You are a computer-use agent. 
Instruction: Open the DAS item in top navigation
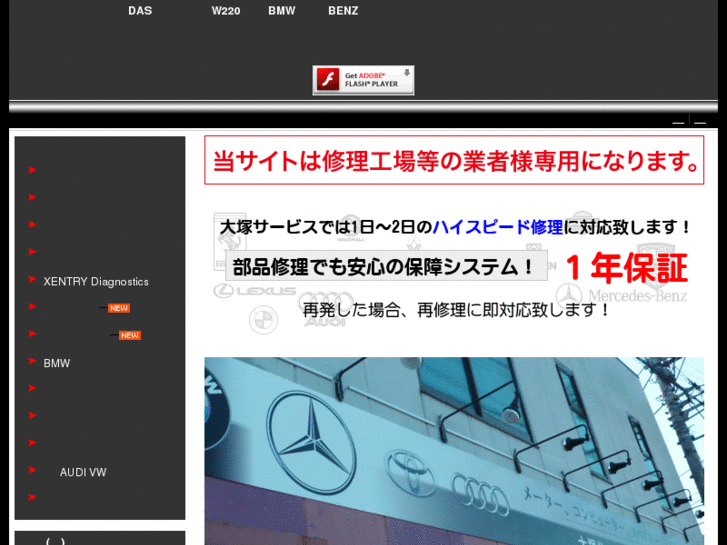140,11
